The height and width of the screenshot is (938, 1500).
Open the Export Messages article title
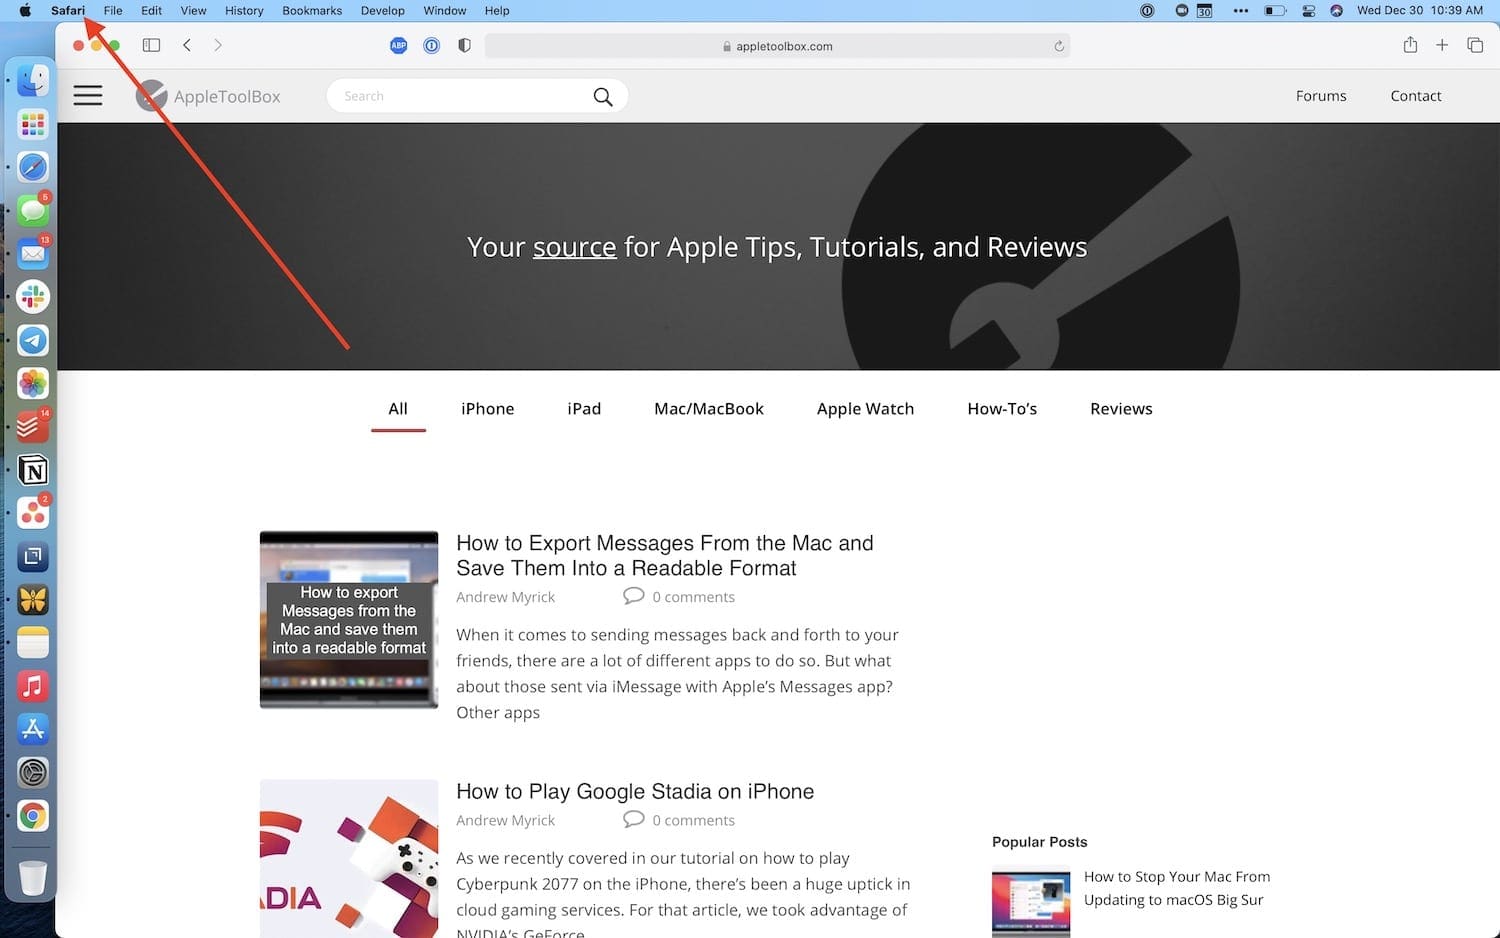pyautogui.click(x=665, y=555)
